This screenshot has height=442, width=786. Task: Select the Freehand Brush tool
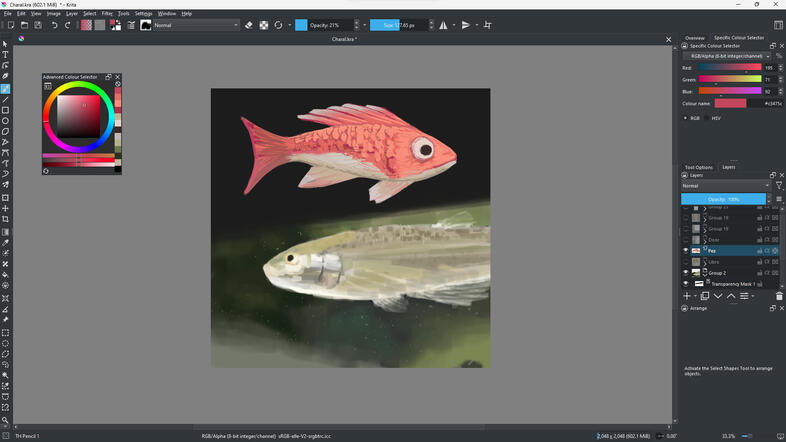(x=5, y=89)
